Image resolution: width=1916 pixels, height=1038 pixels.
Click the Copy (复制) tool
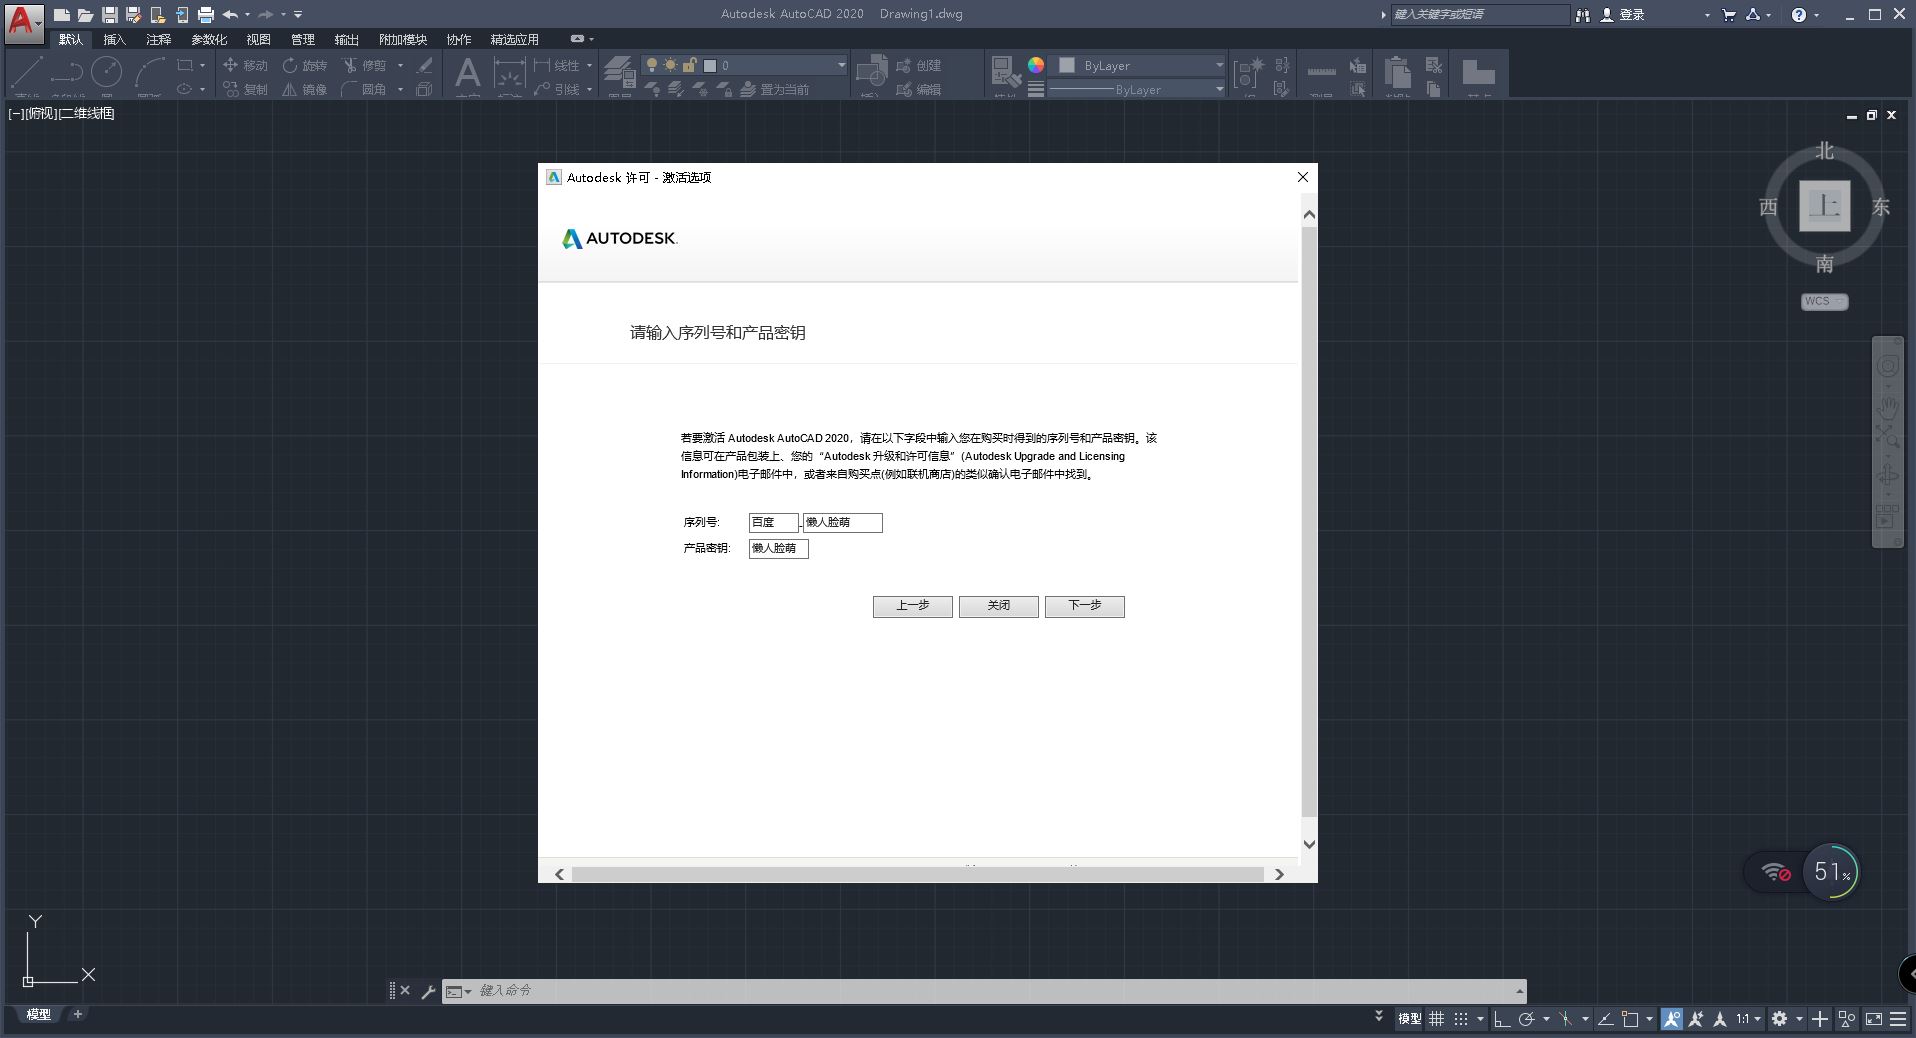tap(245, 89)
